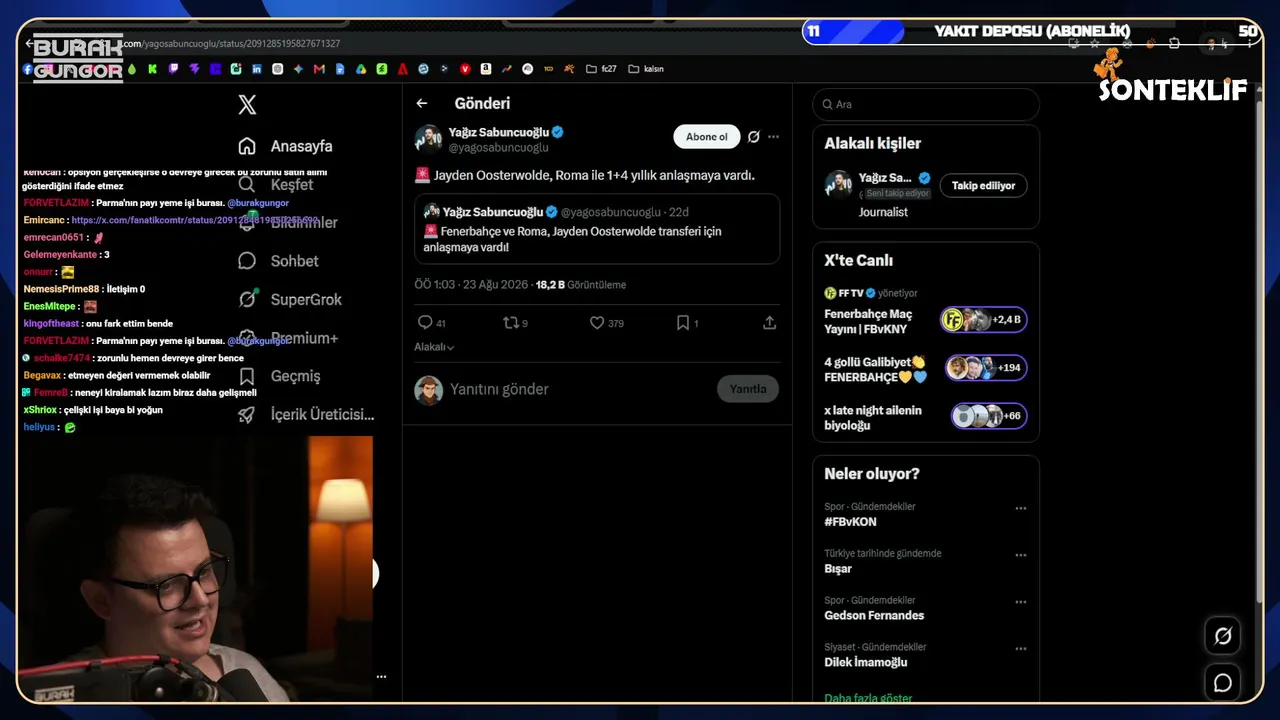Open the Adobe bookmark icon
The height and width of the screenshot is (720, 1280).
[402, 69]
